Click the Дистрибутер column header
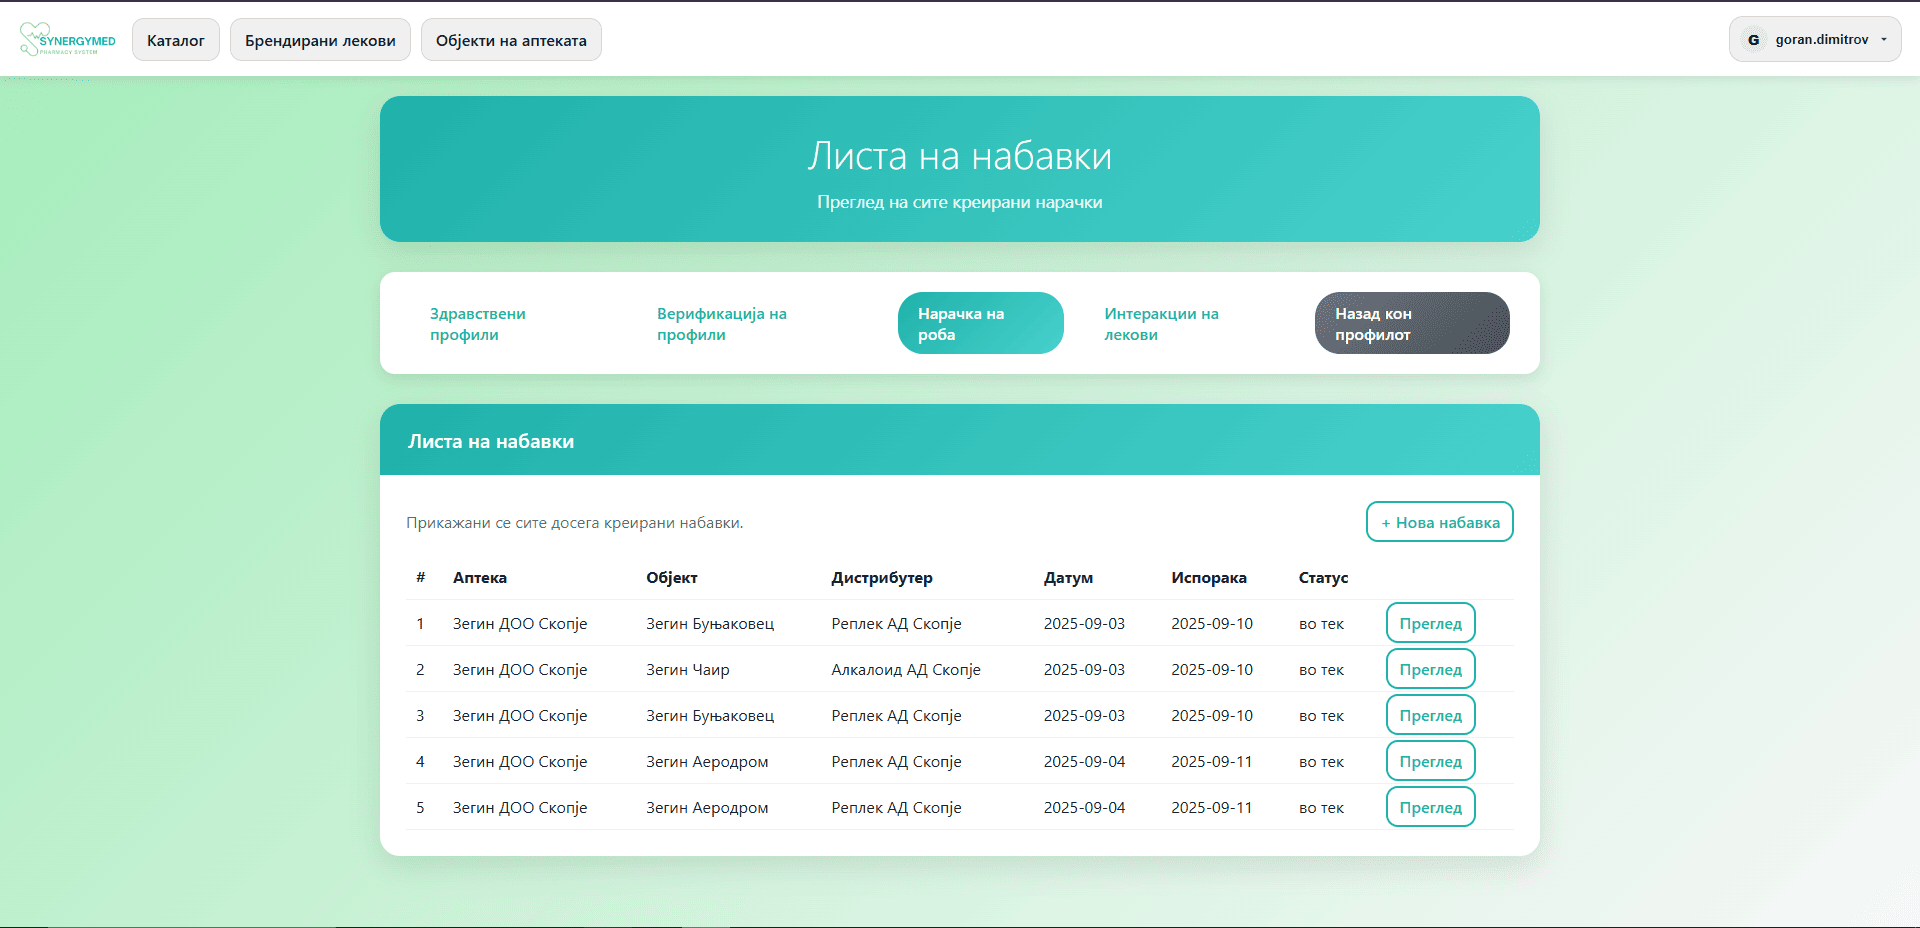Screen dimensions: 1920x928 pos(881,578)
